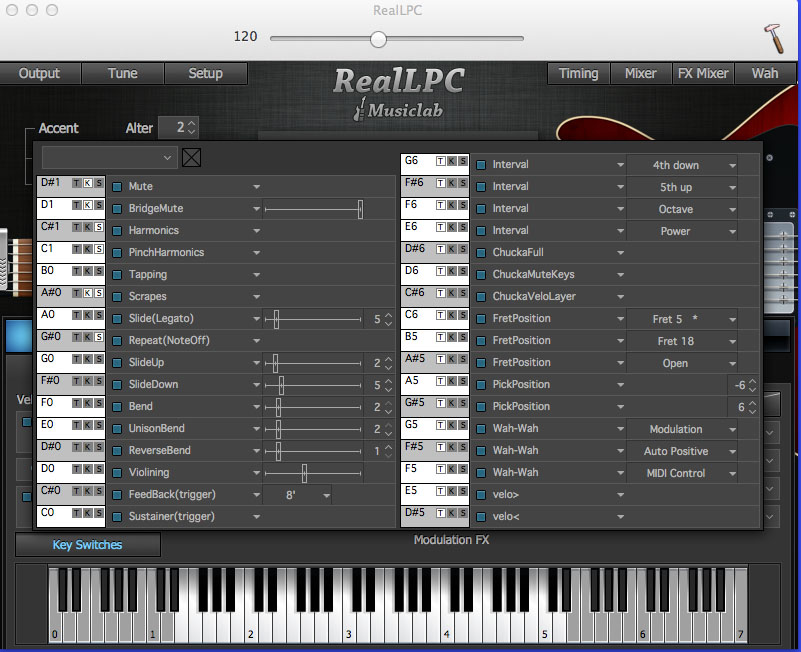This screenshot has height=652, width=801.
Task: Toggle the ChuckaFull checkbox
Action: [481, 252]
